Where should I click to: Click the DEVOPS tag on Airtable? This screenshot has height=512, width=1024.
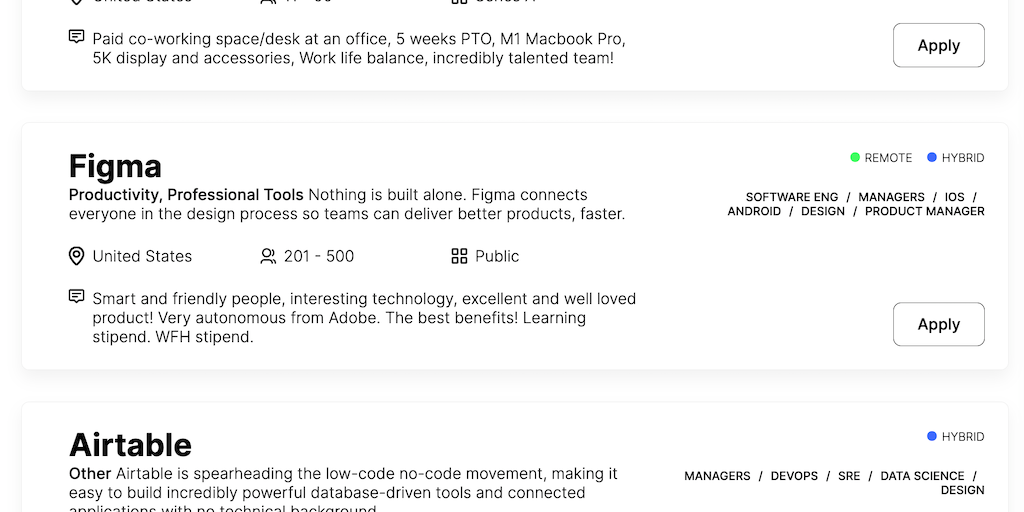(x=794, y=476)
